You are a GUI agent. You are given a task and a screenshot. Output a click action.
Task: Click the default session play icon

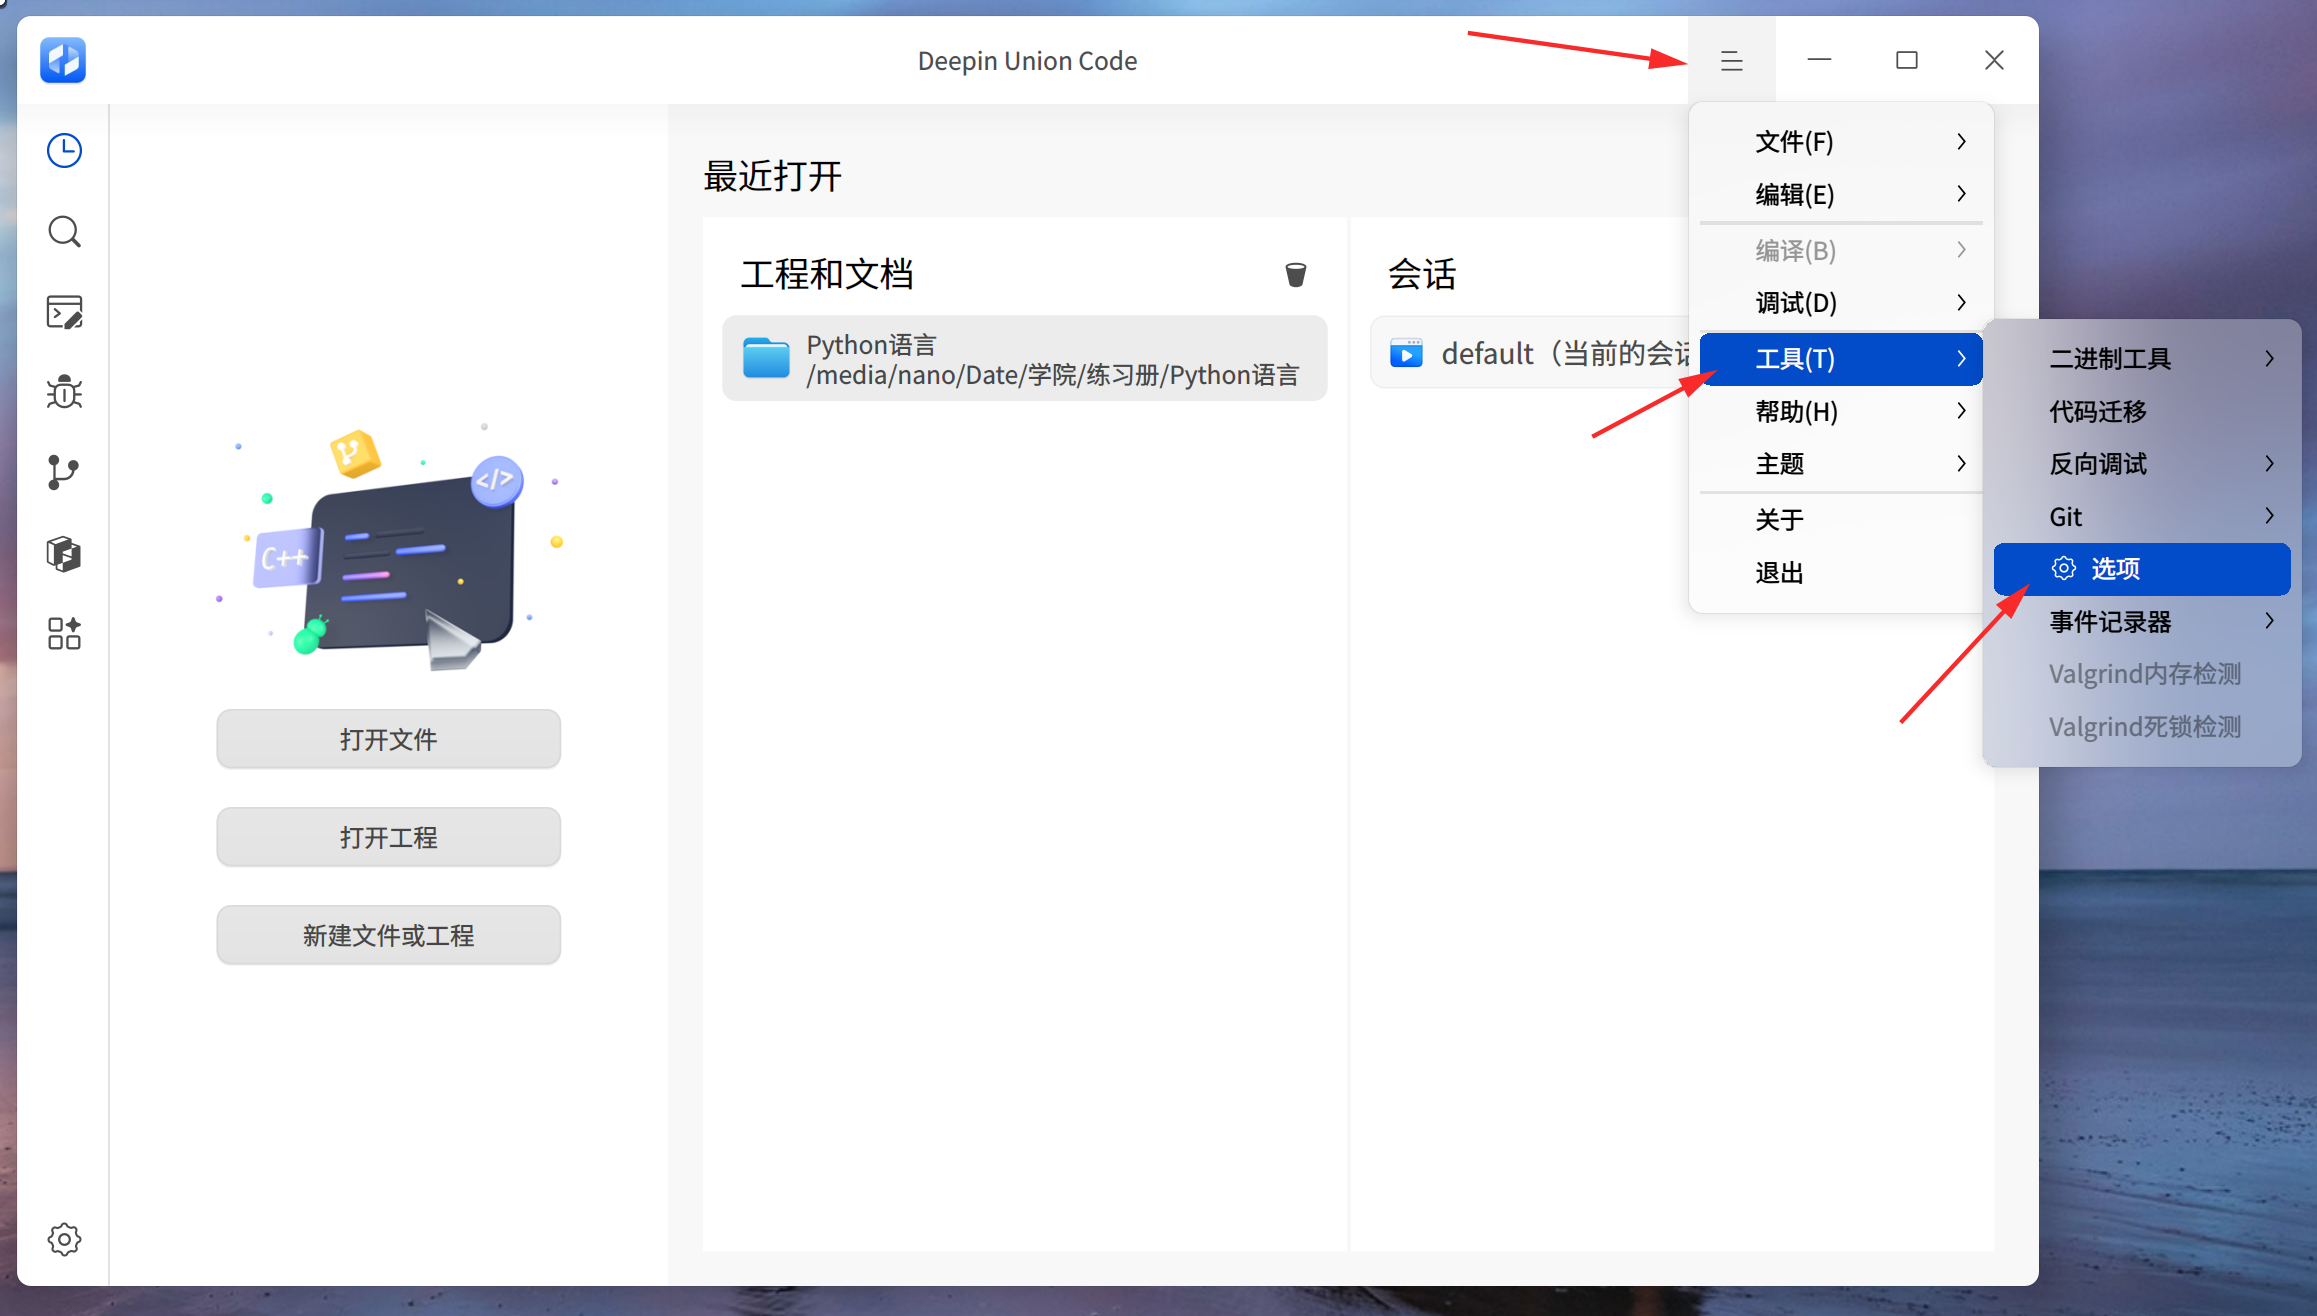1406,353
